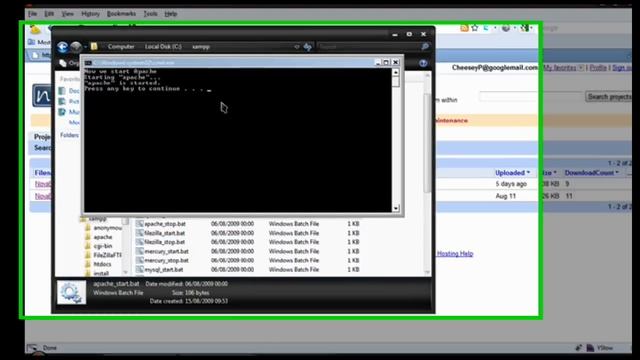Select the apache_stop.bat file icon
This screenshot has width=640, height=360.
coord(140,224)
